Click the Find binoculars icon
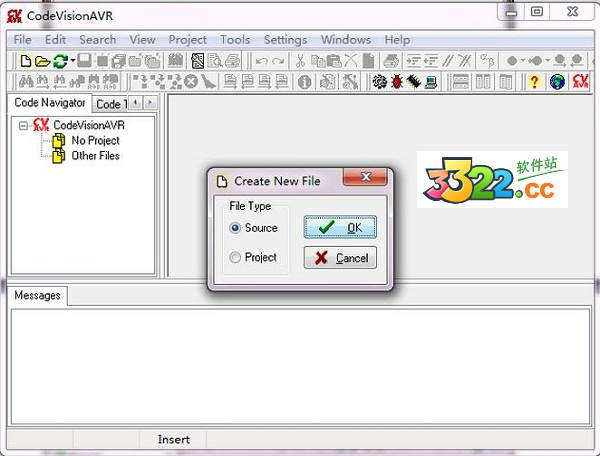600x456 pixels. 26,81
